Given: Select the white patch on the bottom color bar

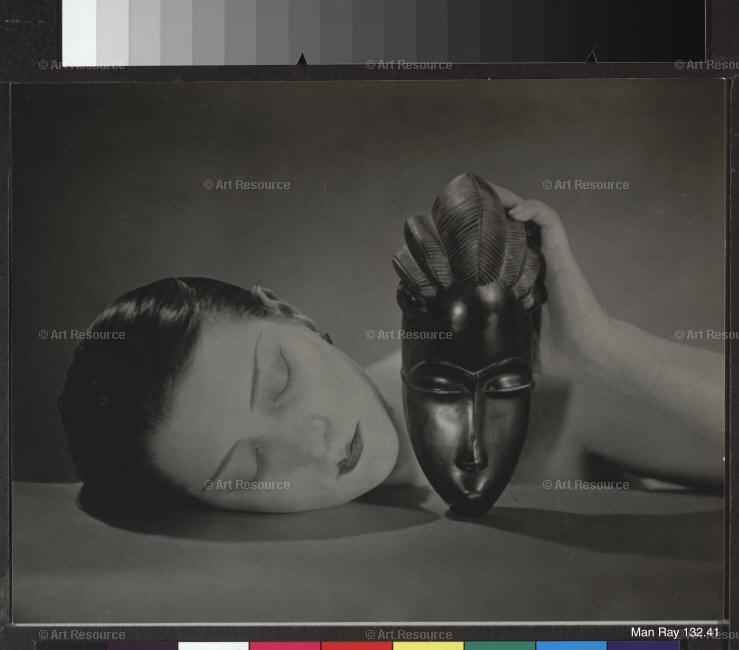Looking at the screenshot, I should point(213,646).
